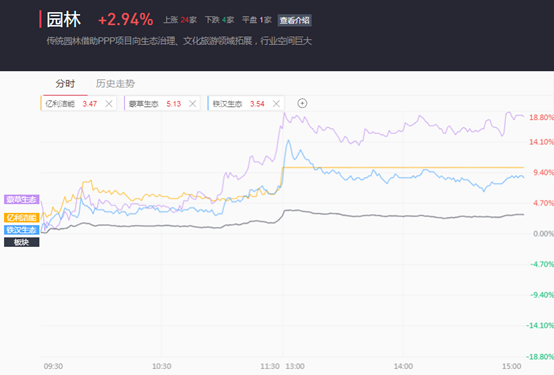The image size is (554, 375).
Task: Click the 查看介绍 button
Action: (x=294, y=20)
